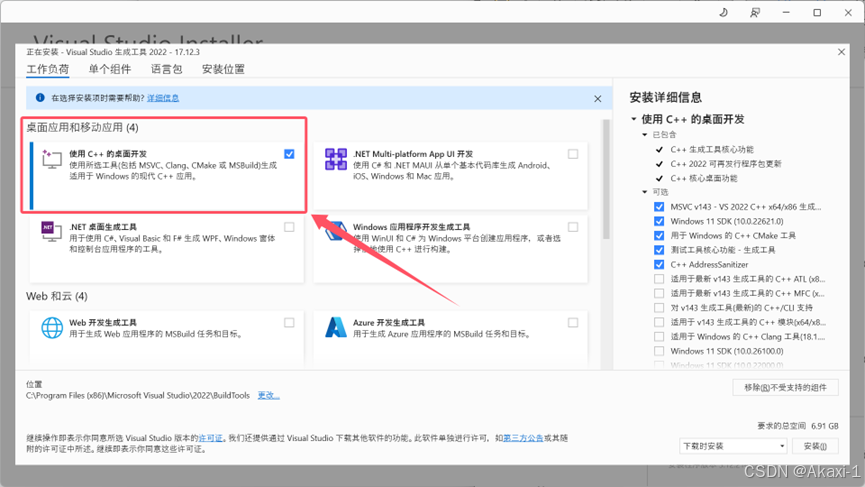Viewport: 865px width, 487px height.
Task: Click the Azure 开发生成工具 icon
Action: tap(335, 328)
